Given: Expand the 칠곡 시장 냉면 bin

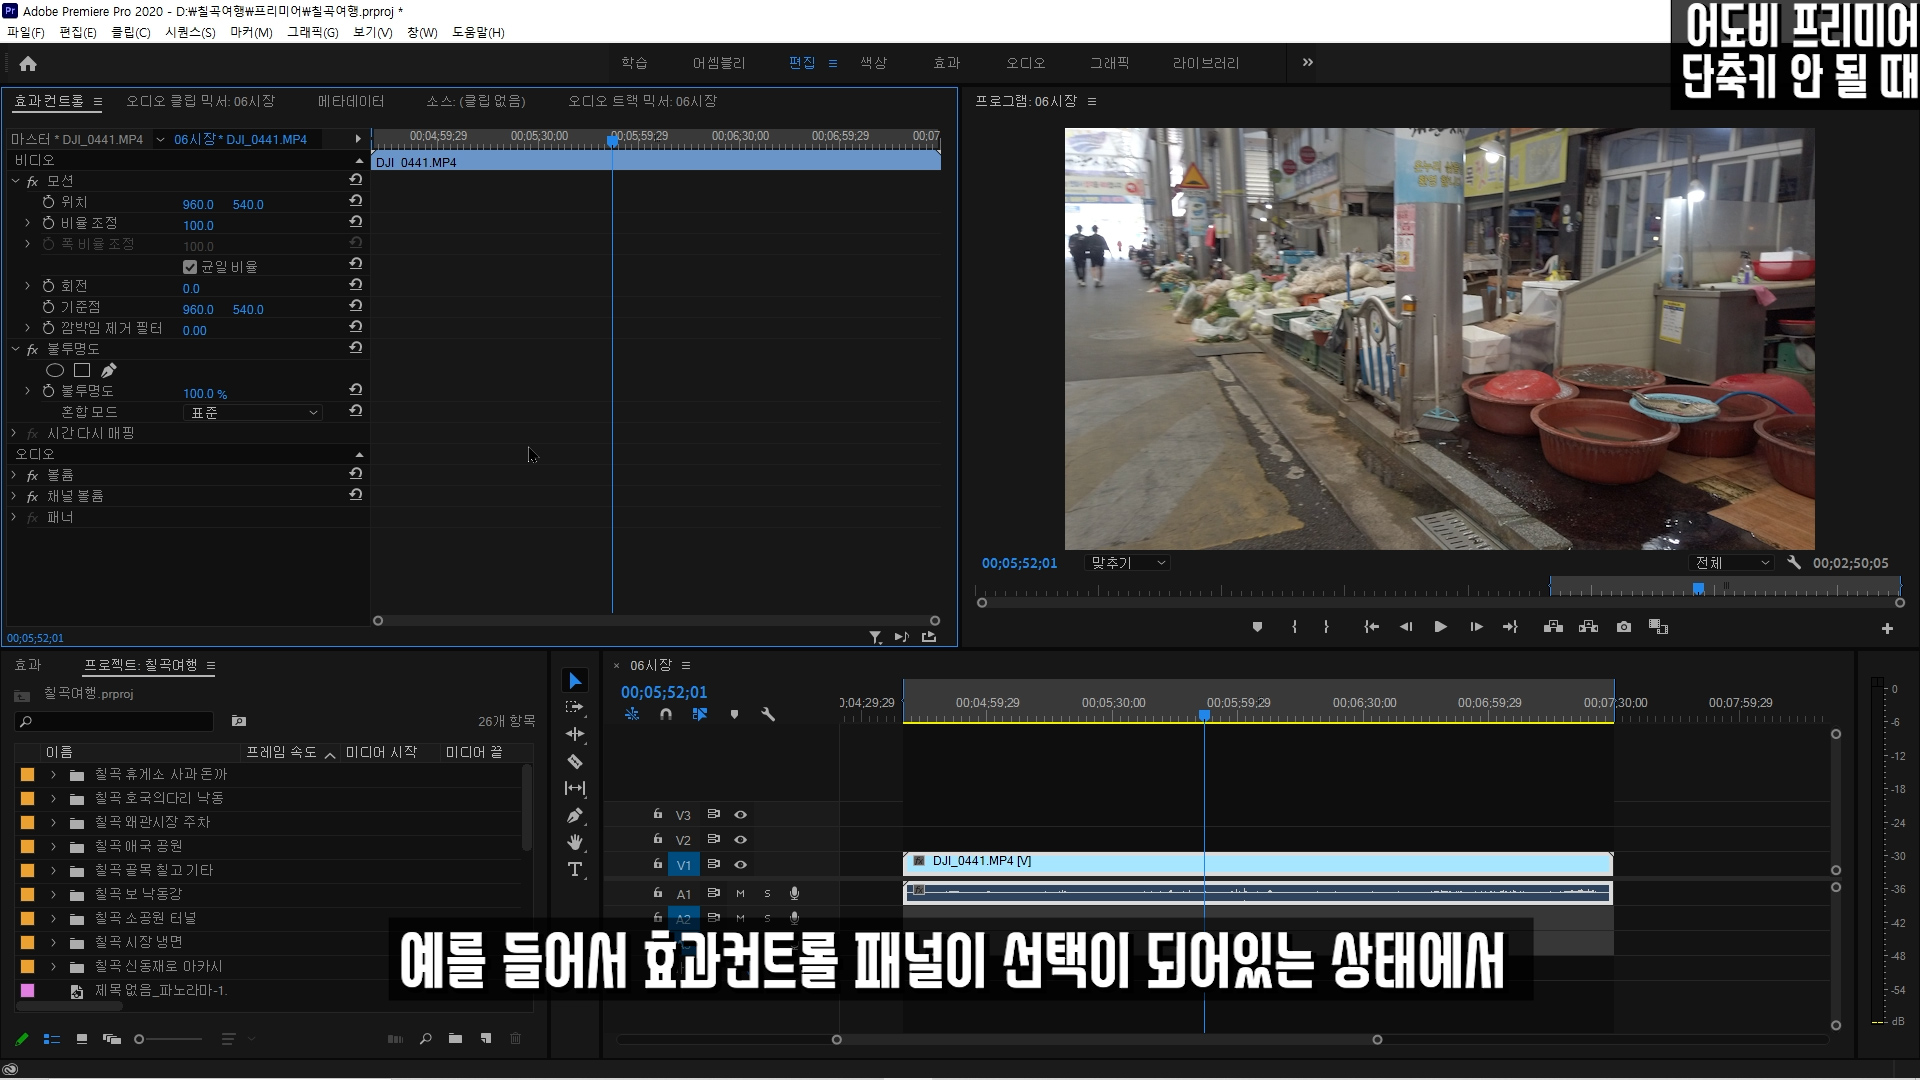Looking at the screenshot, I should click(53, 942).
